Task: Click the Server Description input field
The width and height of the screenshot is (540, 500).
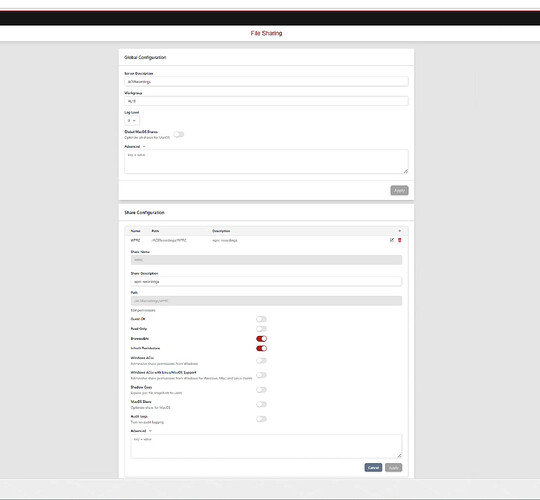Action: (x=266, y=82)
